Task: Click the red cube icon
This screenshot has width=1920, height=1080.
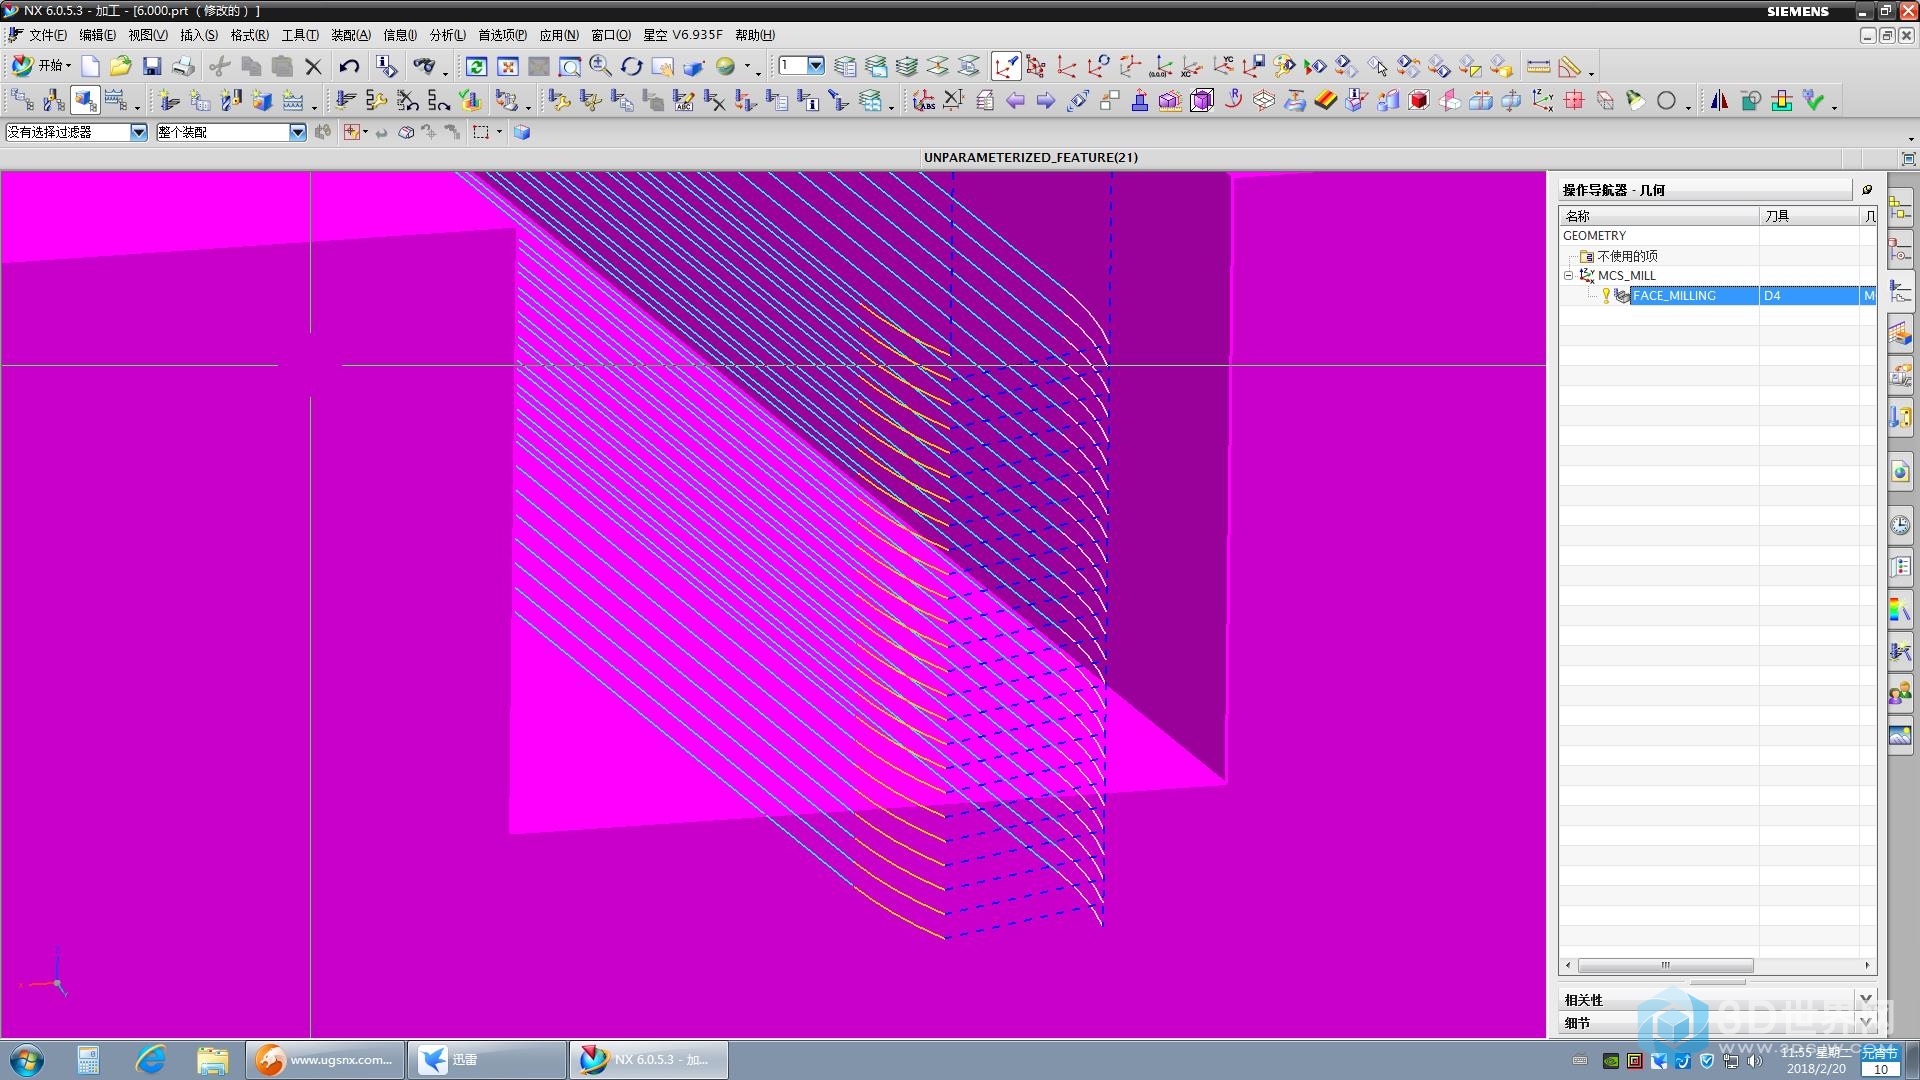Action: (x=1418, y=100)
